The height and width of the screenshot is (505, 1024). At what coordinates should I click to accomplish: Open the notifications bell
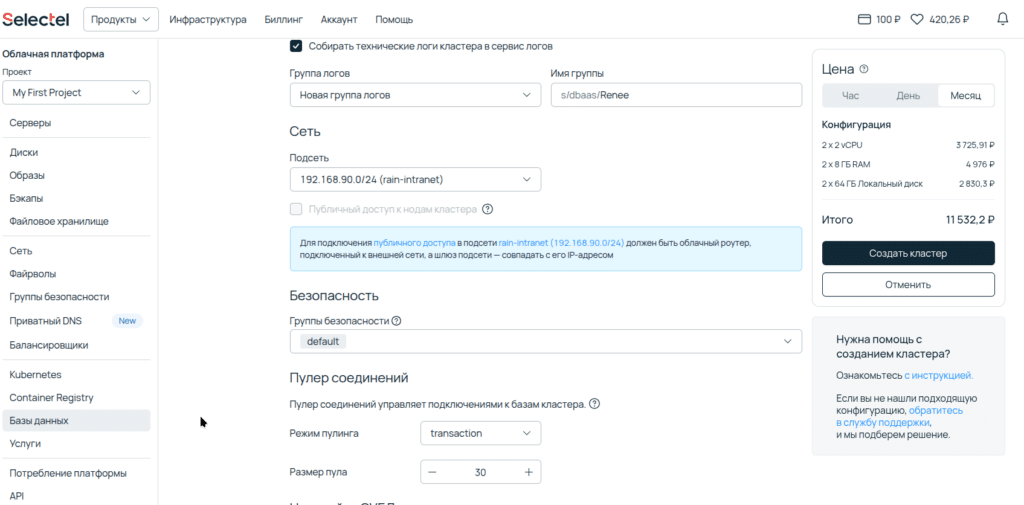(1003, 19)
